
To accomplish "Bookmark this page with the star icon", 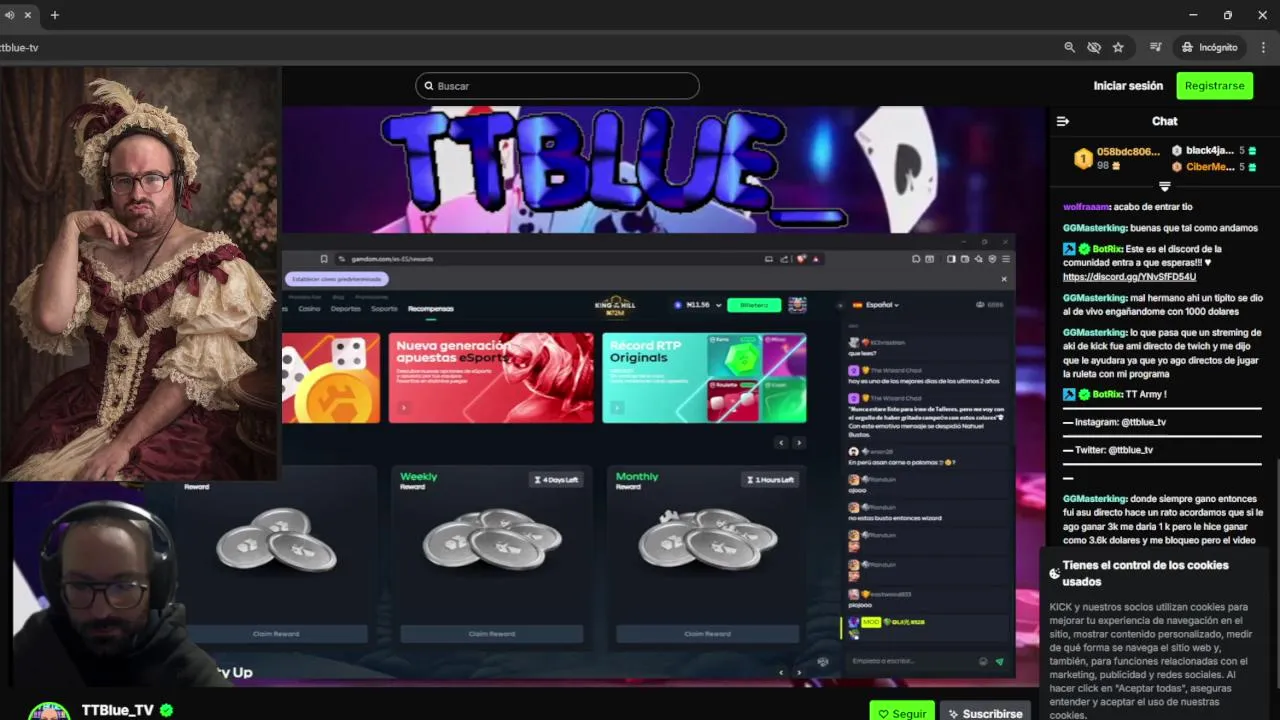I will 1118,47.
